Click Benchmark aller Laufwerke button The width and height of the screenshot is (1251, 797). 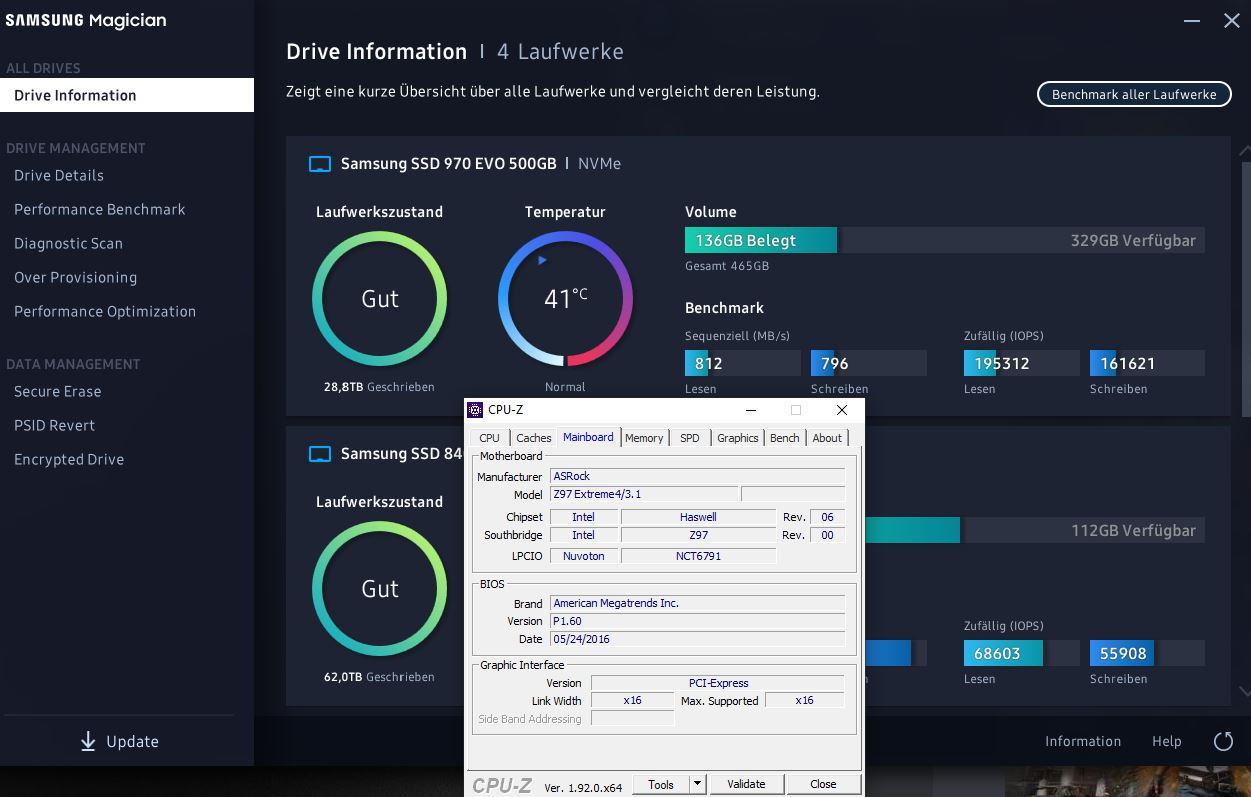(x=1134, y=94)
